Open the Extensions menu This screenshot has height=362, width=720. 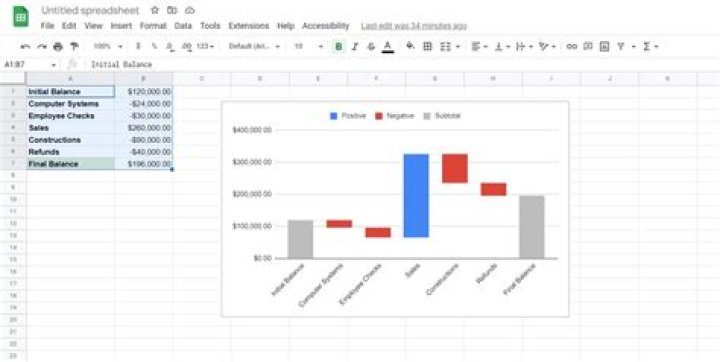248,26
